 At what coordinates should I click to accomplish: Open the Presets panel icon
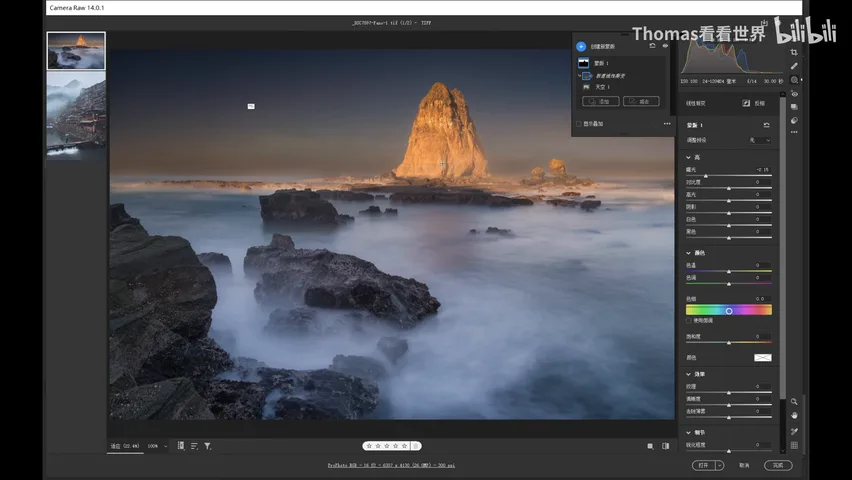tap(794, 120)
